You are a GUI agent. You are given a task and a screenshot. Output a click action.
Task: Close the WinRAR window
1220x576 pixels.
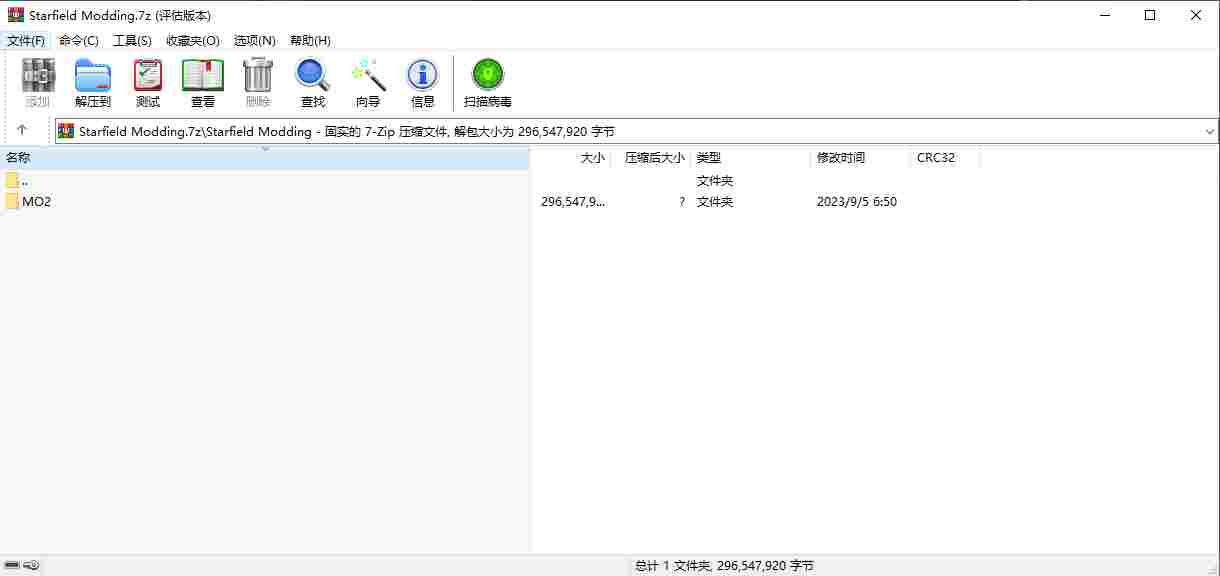1196,15
